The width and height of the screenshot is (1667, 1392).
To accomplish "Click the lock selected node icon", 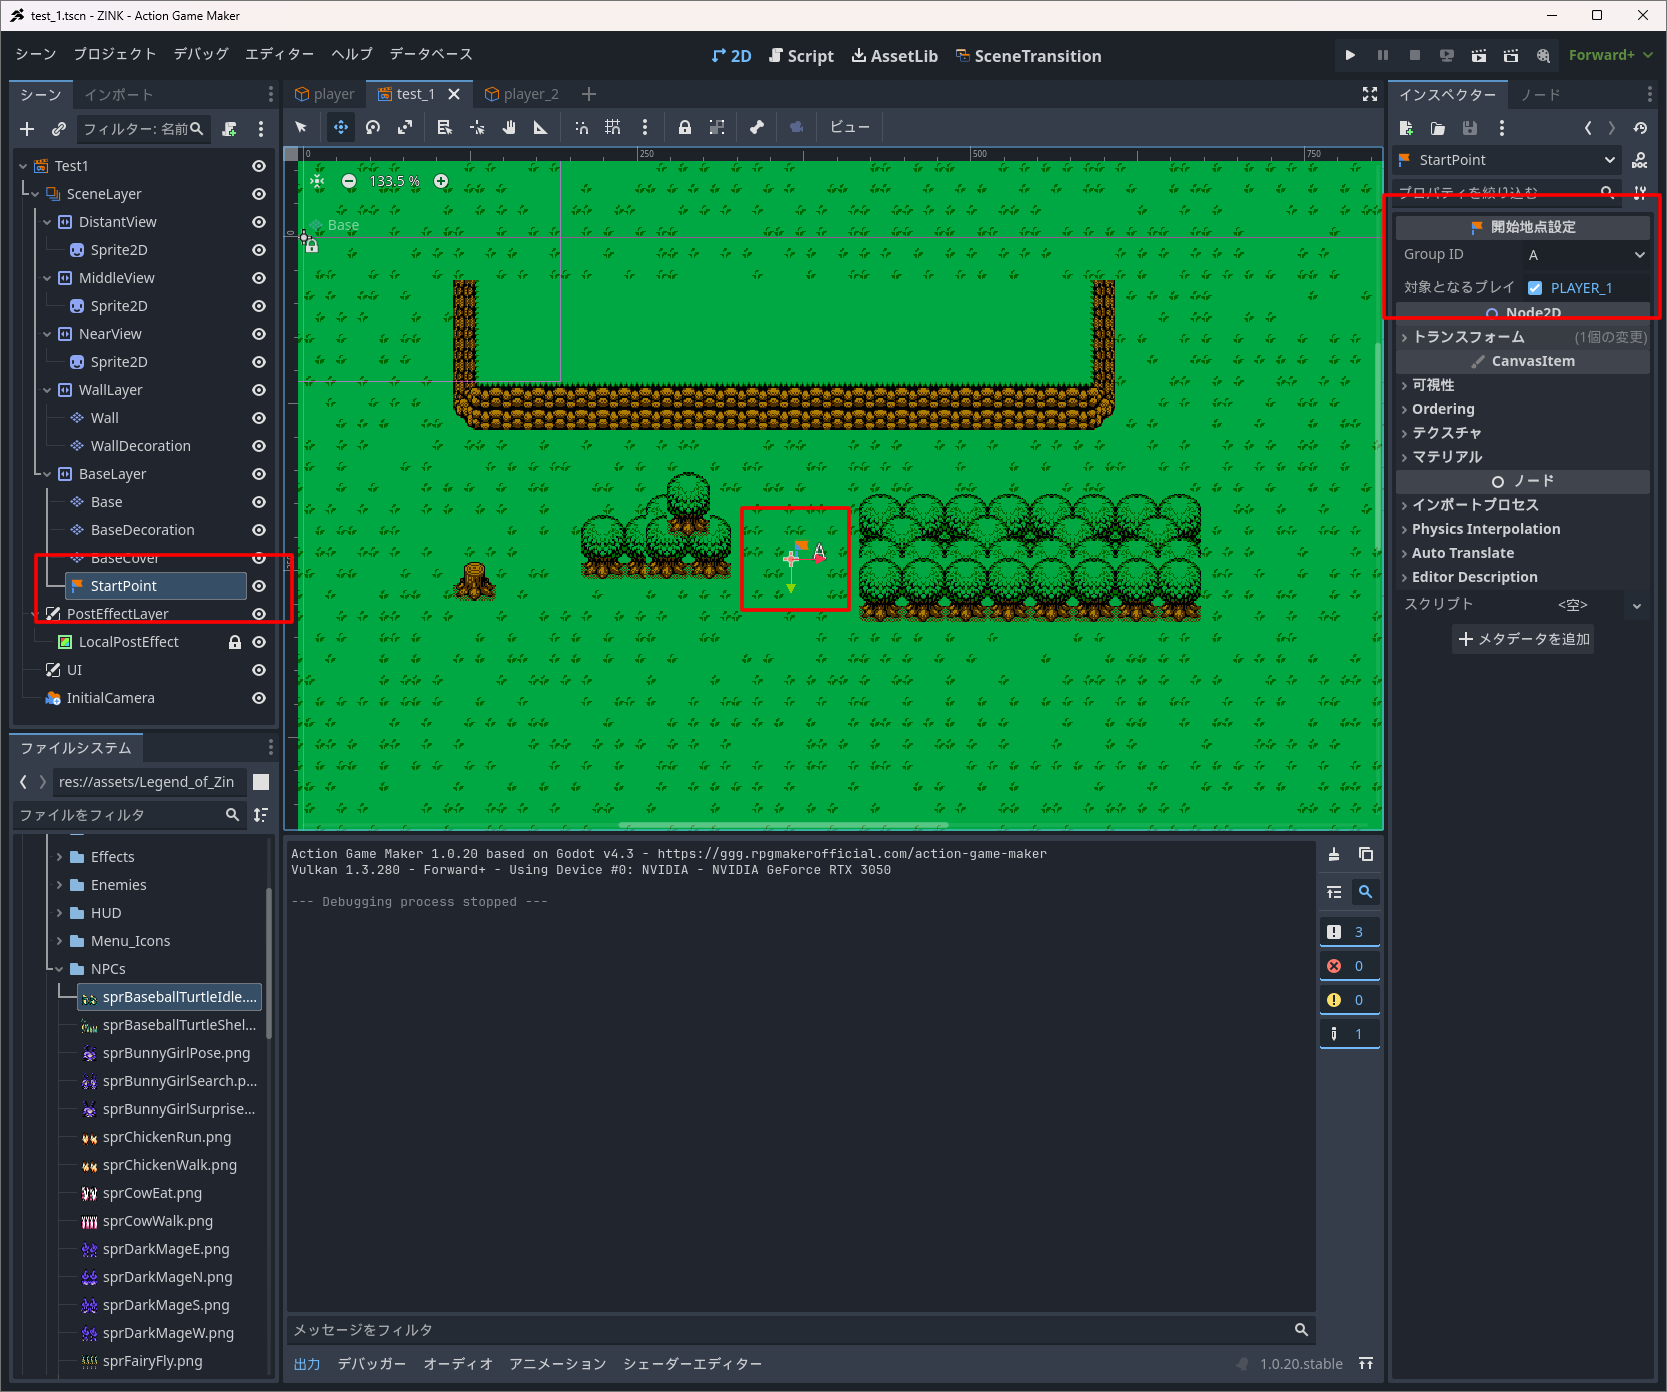I will tap(685, 127).
